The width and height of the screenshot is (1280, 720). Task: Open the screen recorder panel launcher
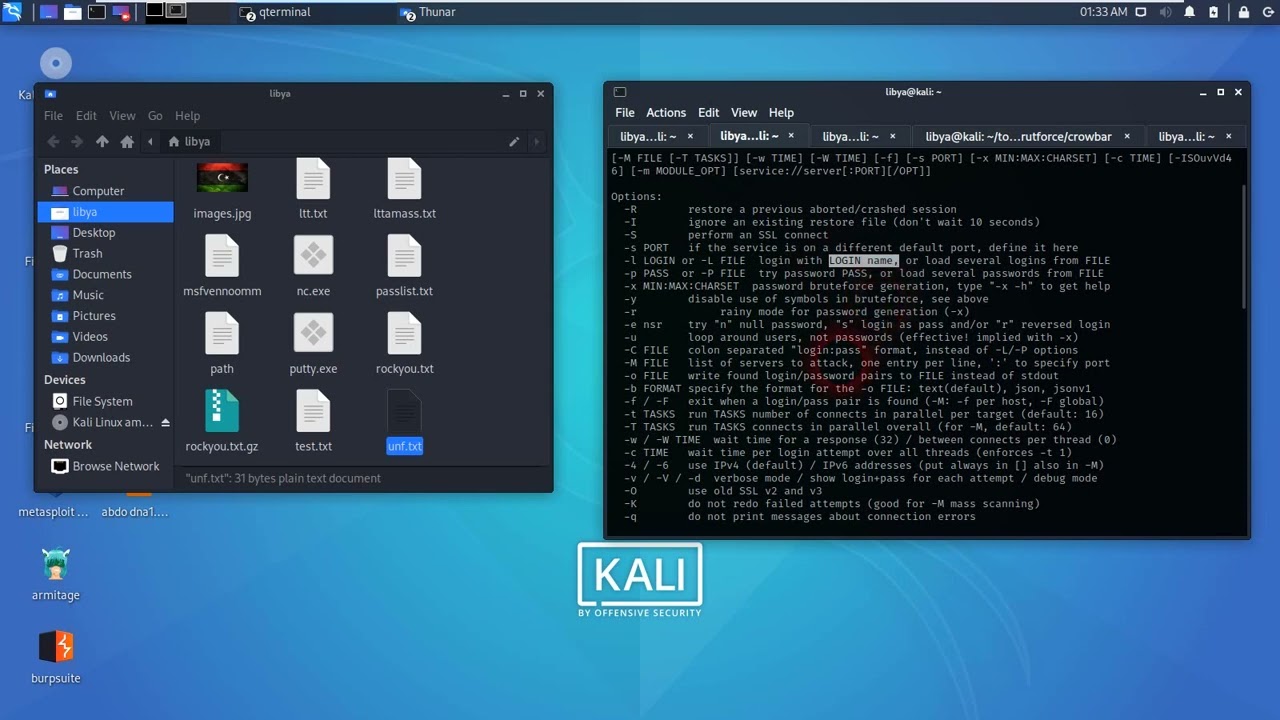[121, 12]
